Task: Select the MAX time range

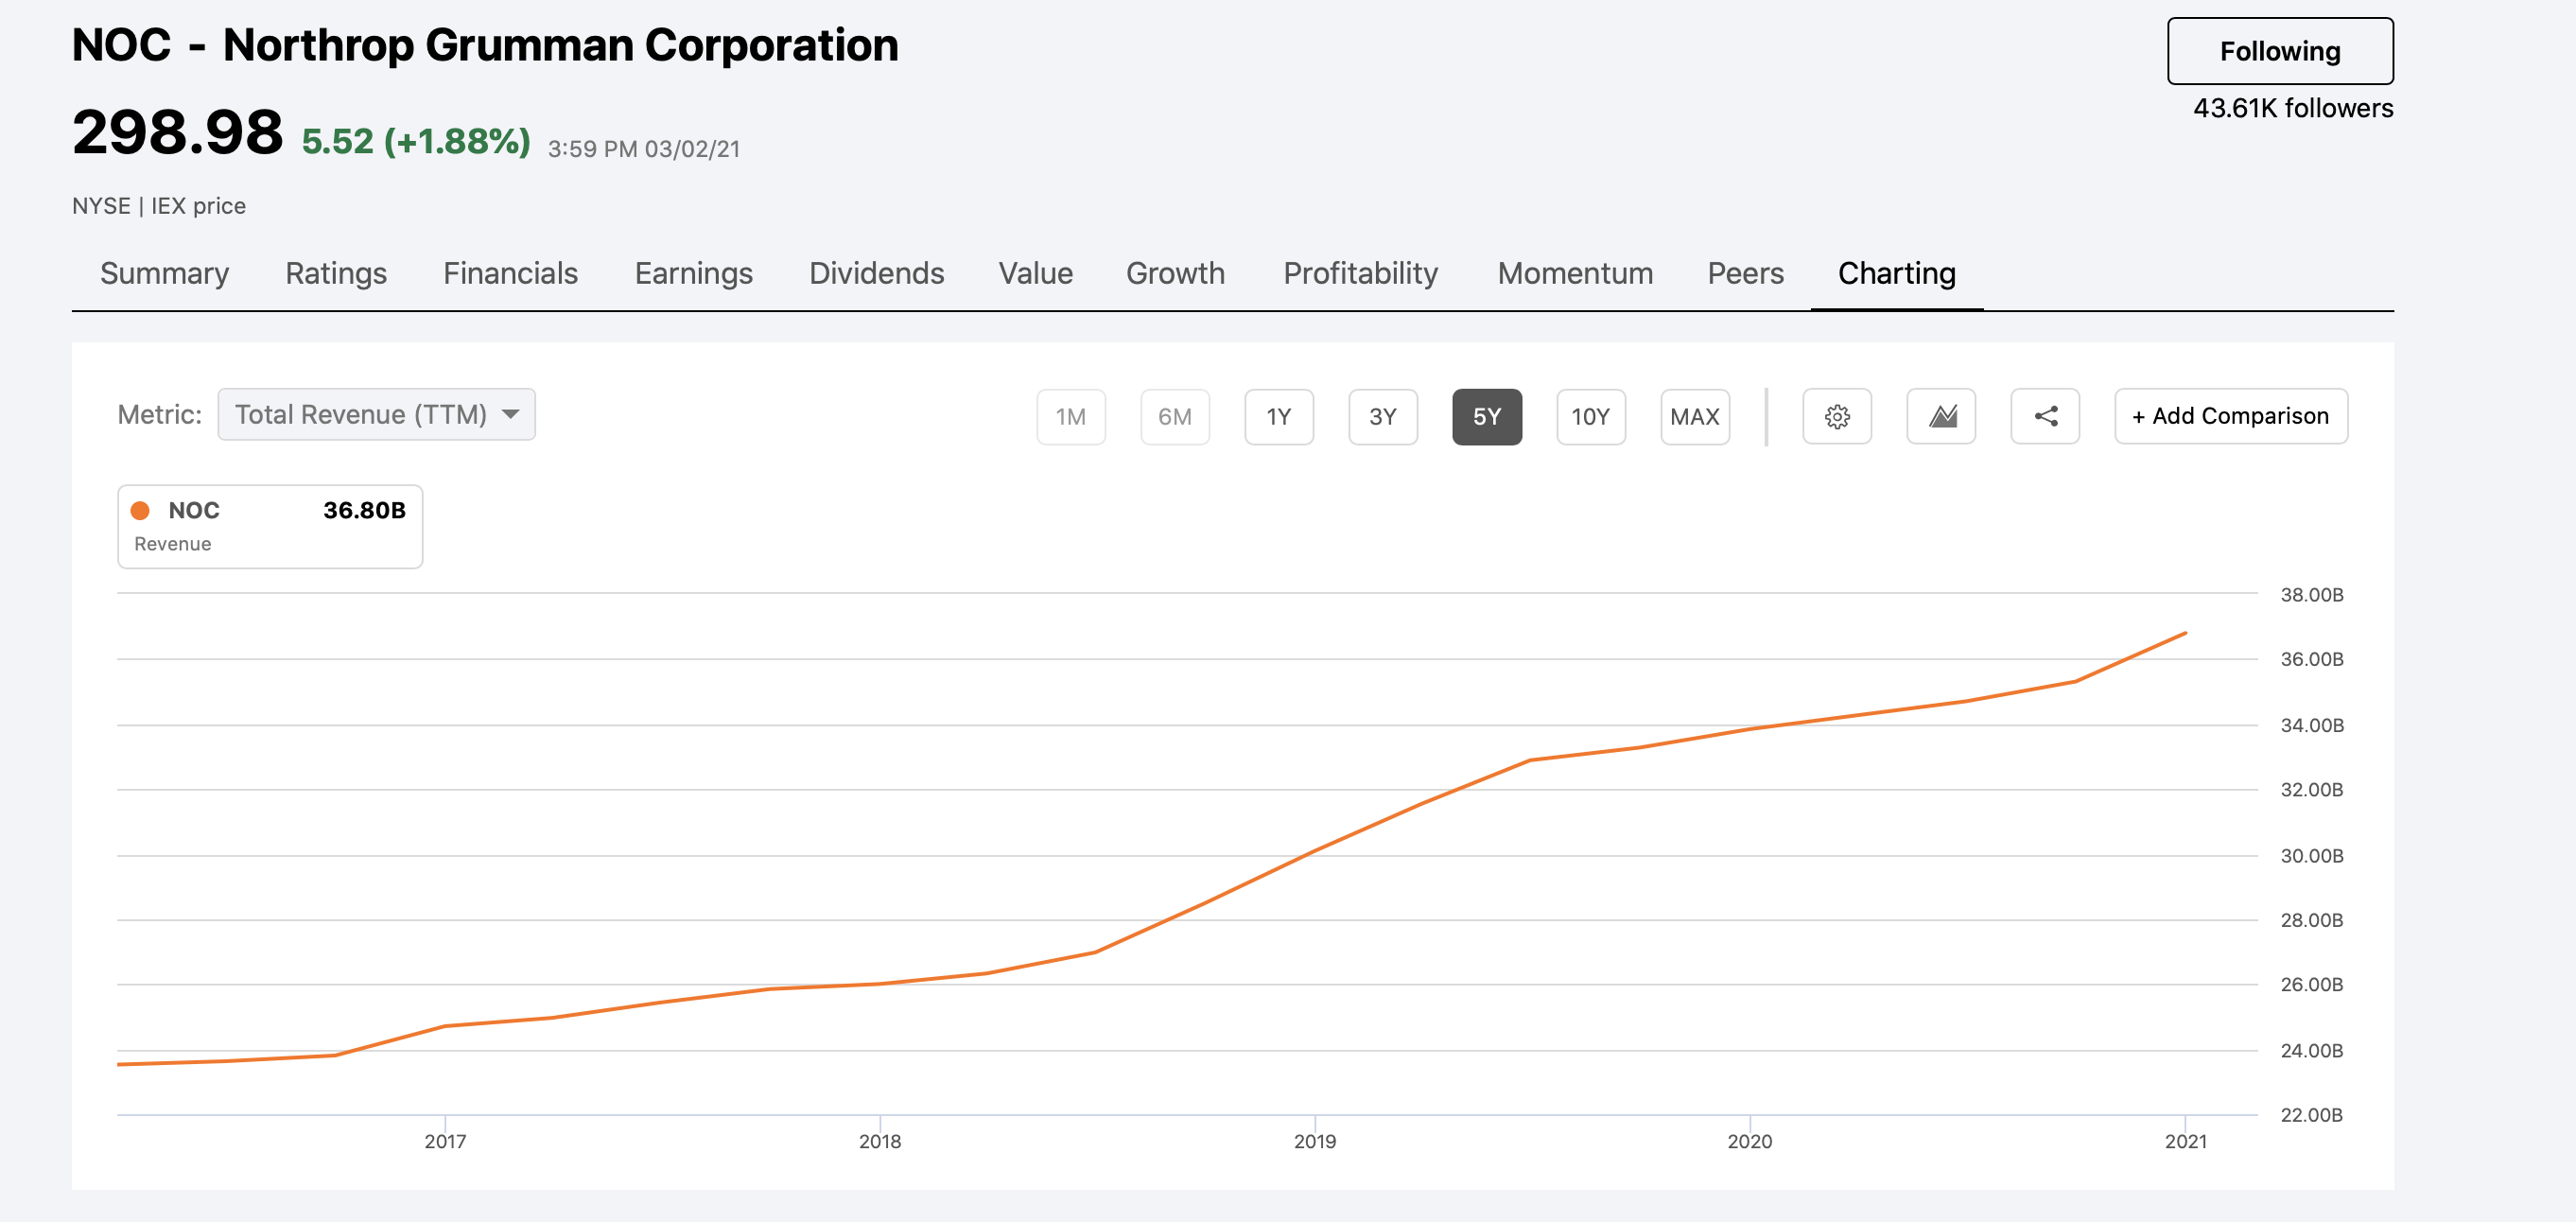Action: (1695, 416)
